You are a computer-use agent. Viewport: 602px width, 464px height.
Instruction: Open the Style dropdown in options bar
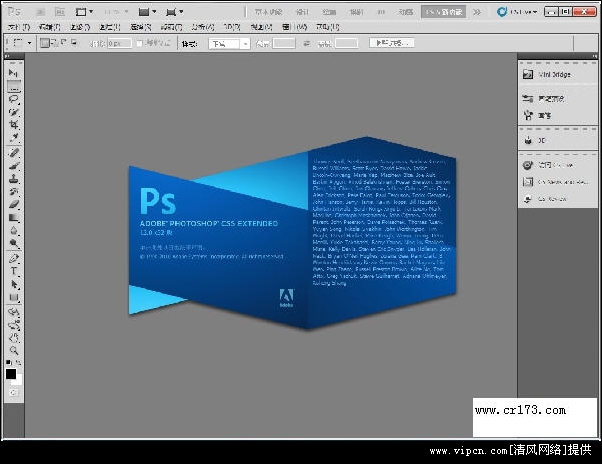point(229,44)
